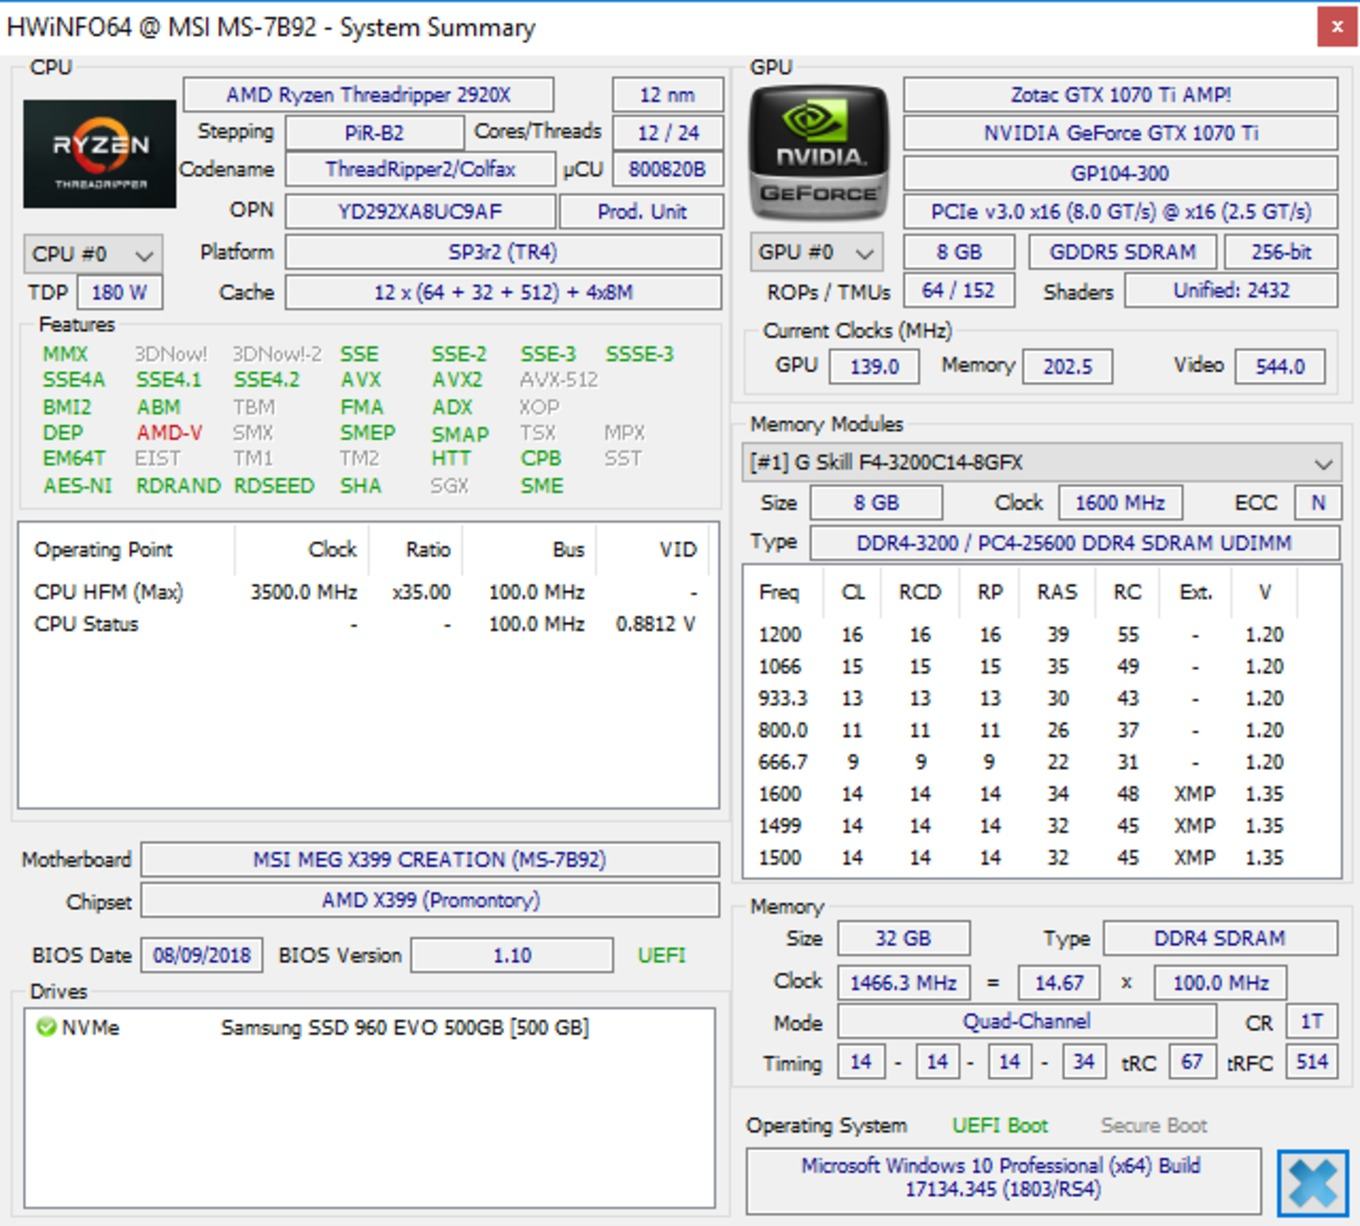Click the tRFC value 514 field
1360x1226 pixels.
click(1312, 1062)
